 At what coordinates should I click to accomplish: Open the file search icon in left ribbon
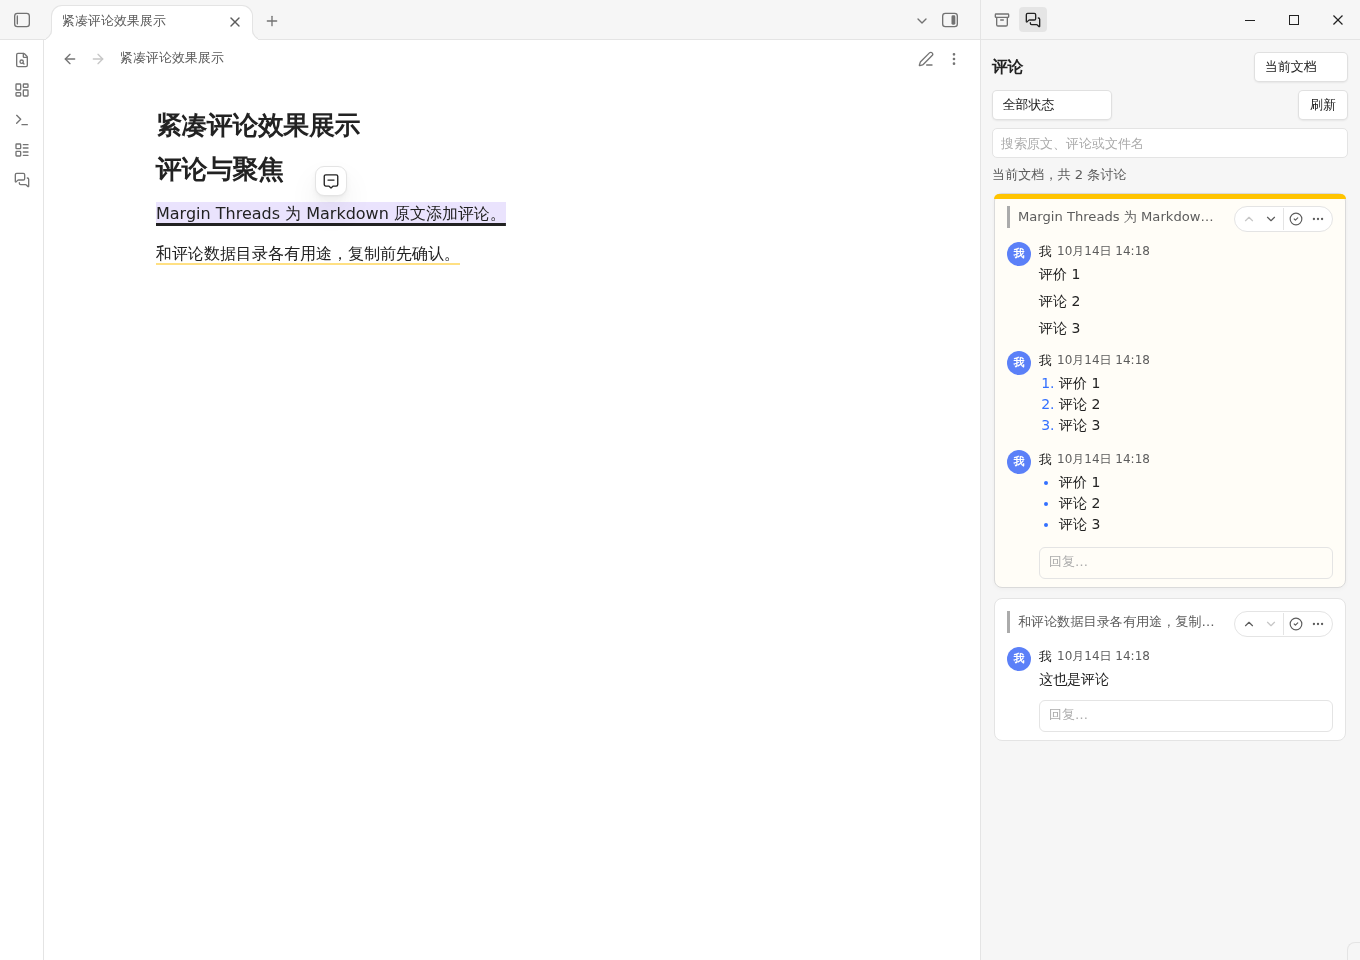[22, 60]
